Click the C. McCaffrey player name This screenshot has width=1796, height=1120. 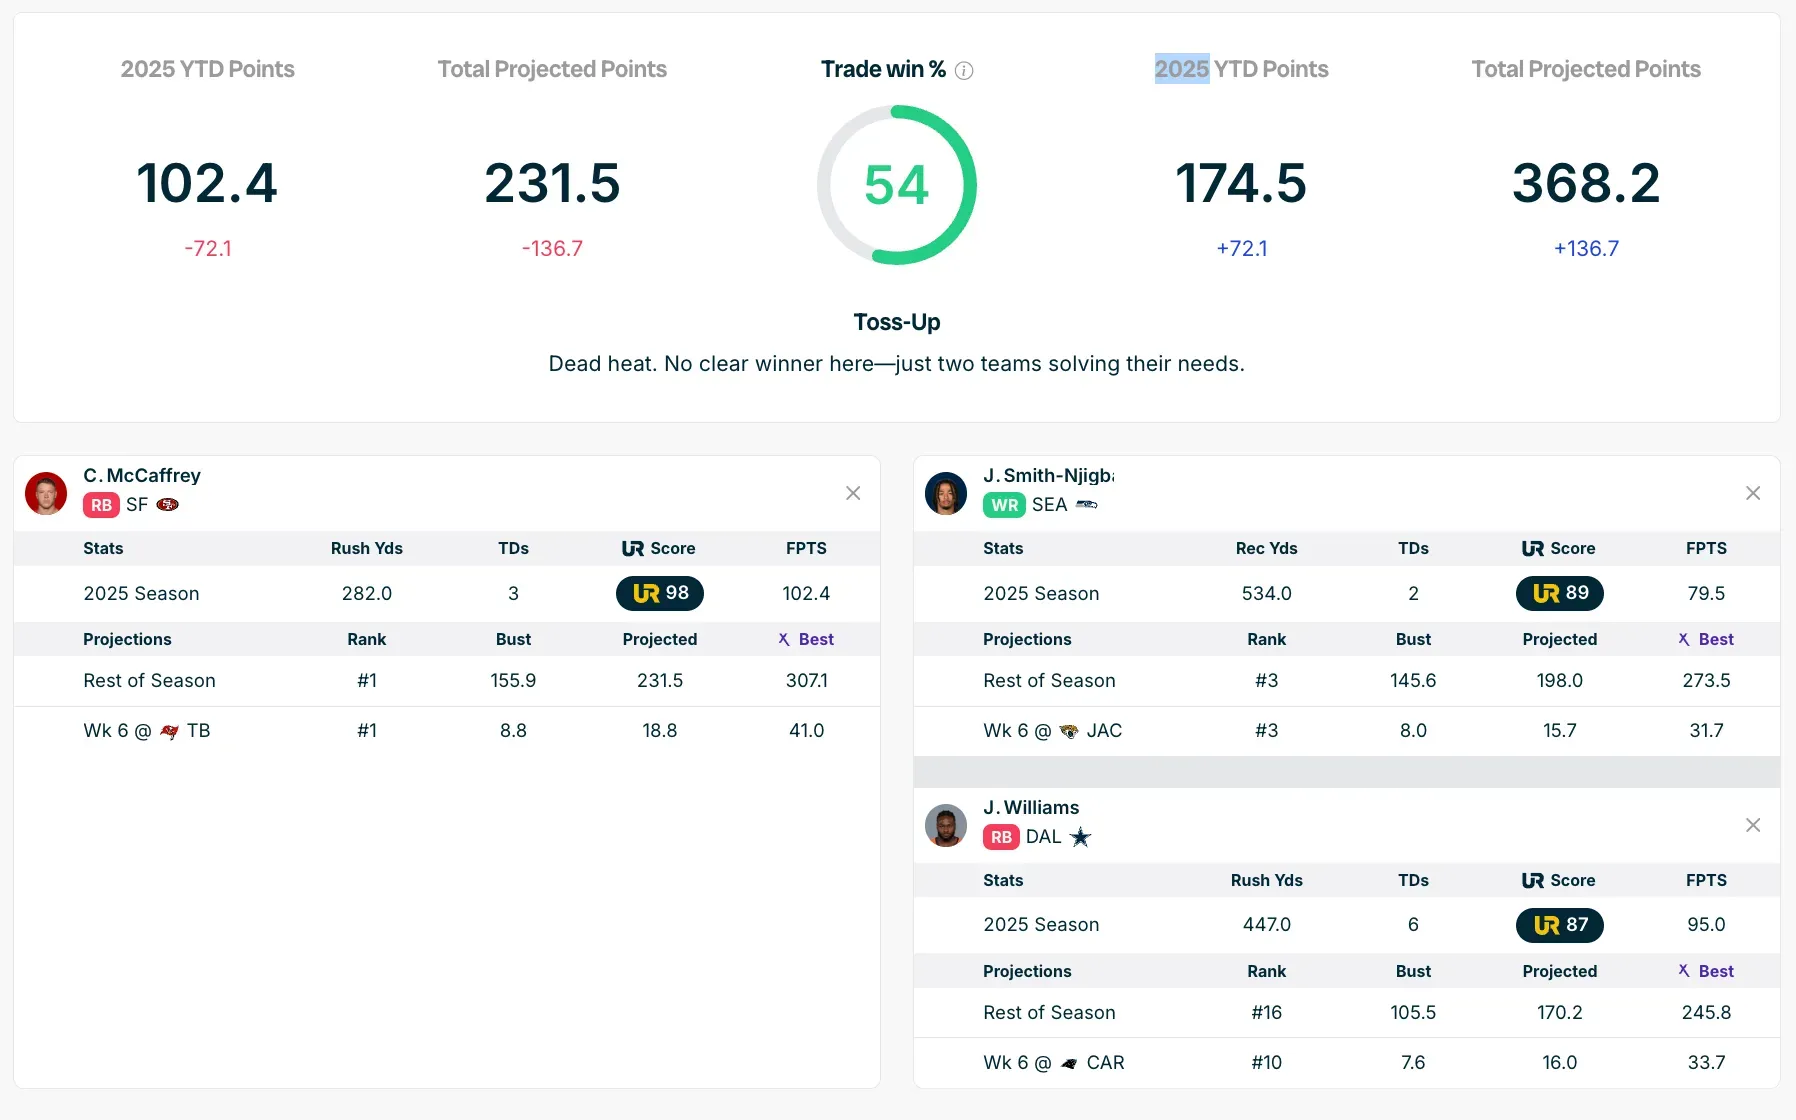pyautogui.click(x=142, y=475)
